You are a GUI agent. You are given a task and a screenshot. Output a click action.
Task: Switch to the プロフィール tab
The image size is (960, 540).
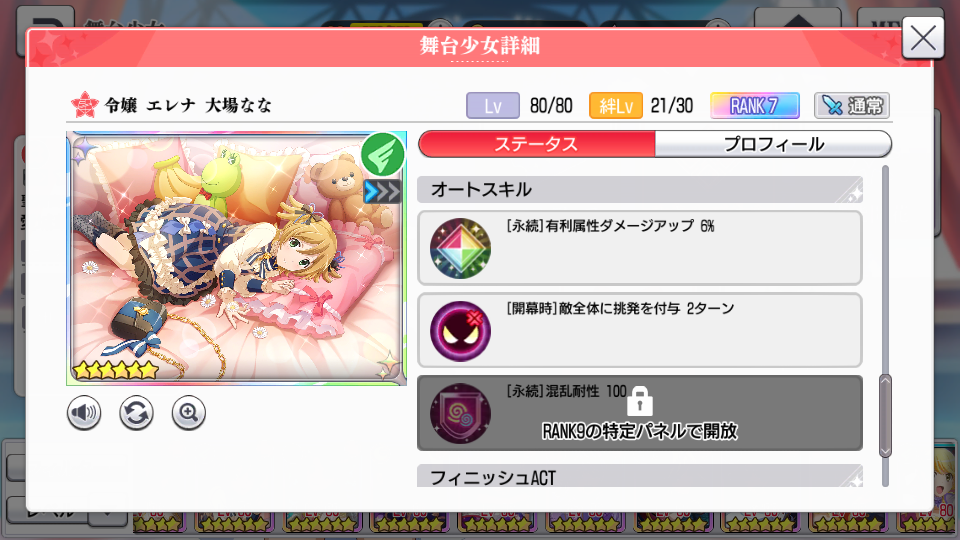(773, 144)
